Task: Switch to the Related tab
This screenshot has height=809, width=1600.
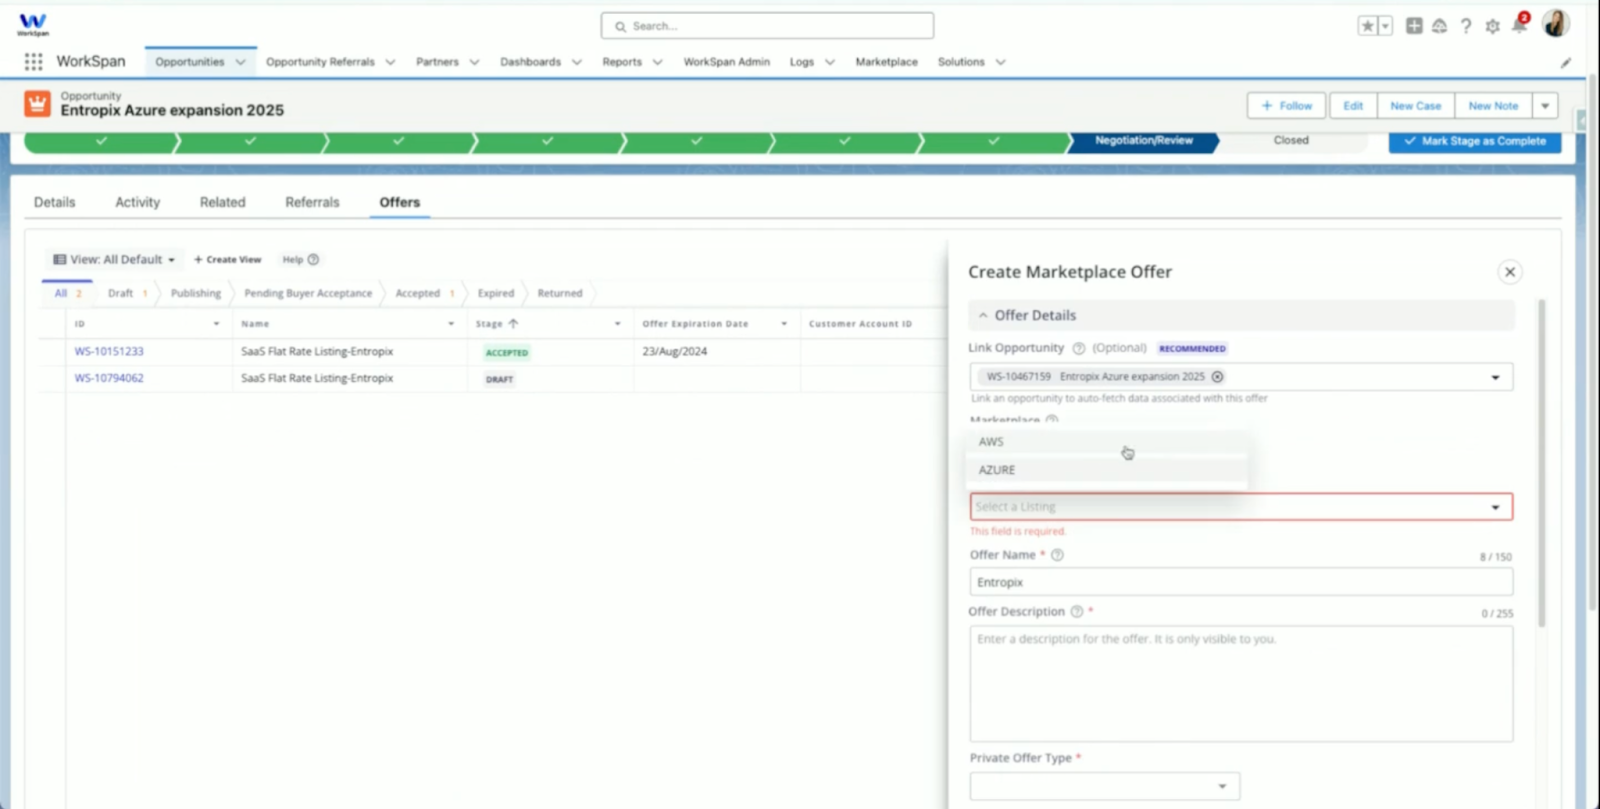Action: [x=222, y=202]
